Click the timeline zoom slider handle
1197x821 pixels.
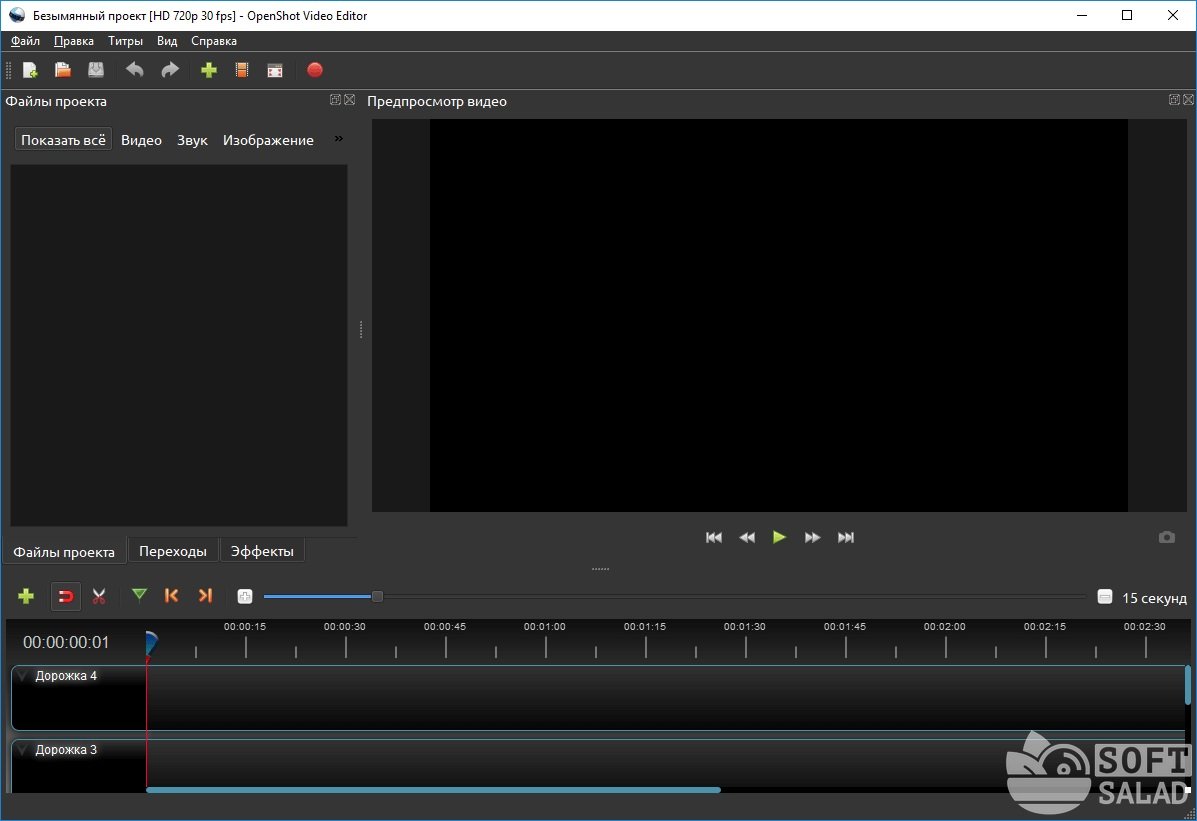tap(377, 597)
